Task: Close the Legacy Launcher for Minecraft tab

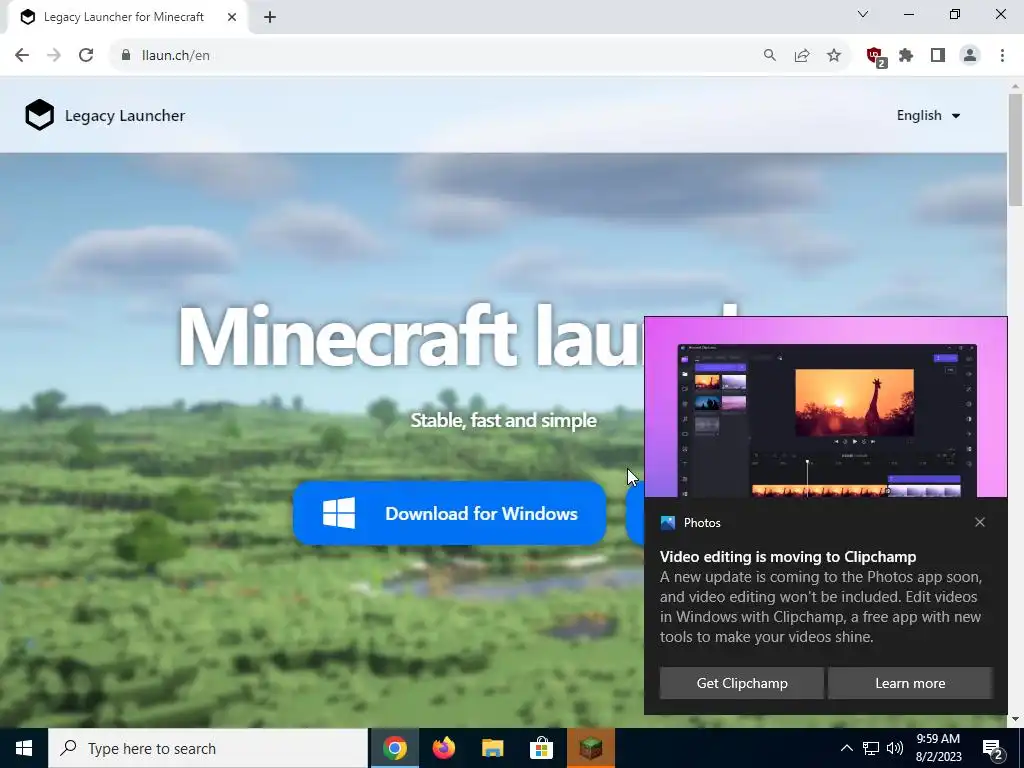Action: pos(232,17)
